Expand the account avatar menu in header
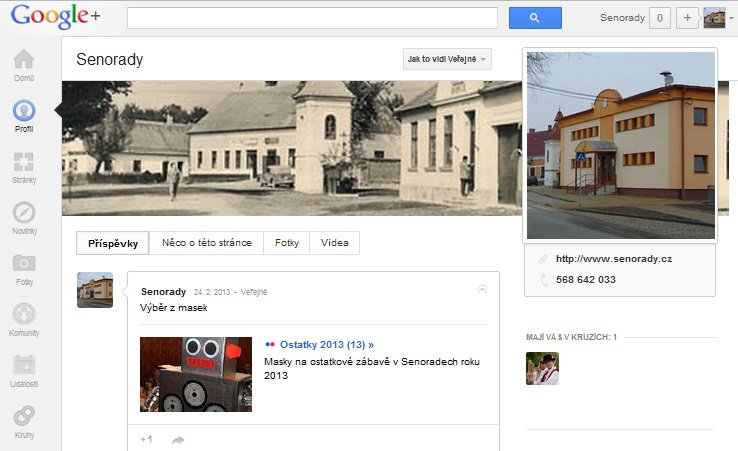Screen dimensions: 738x451 [719, 18]
